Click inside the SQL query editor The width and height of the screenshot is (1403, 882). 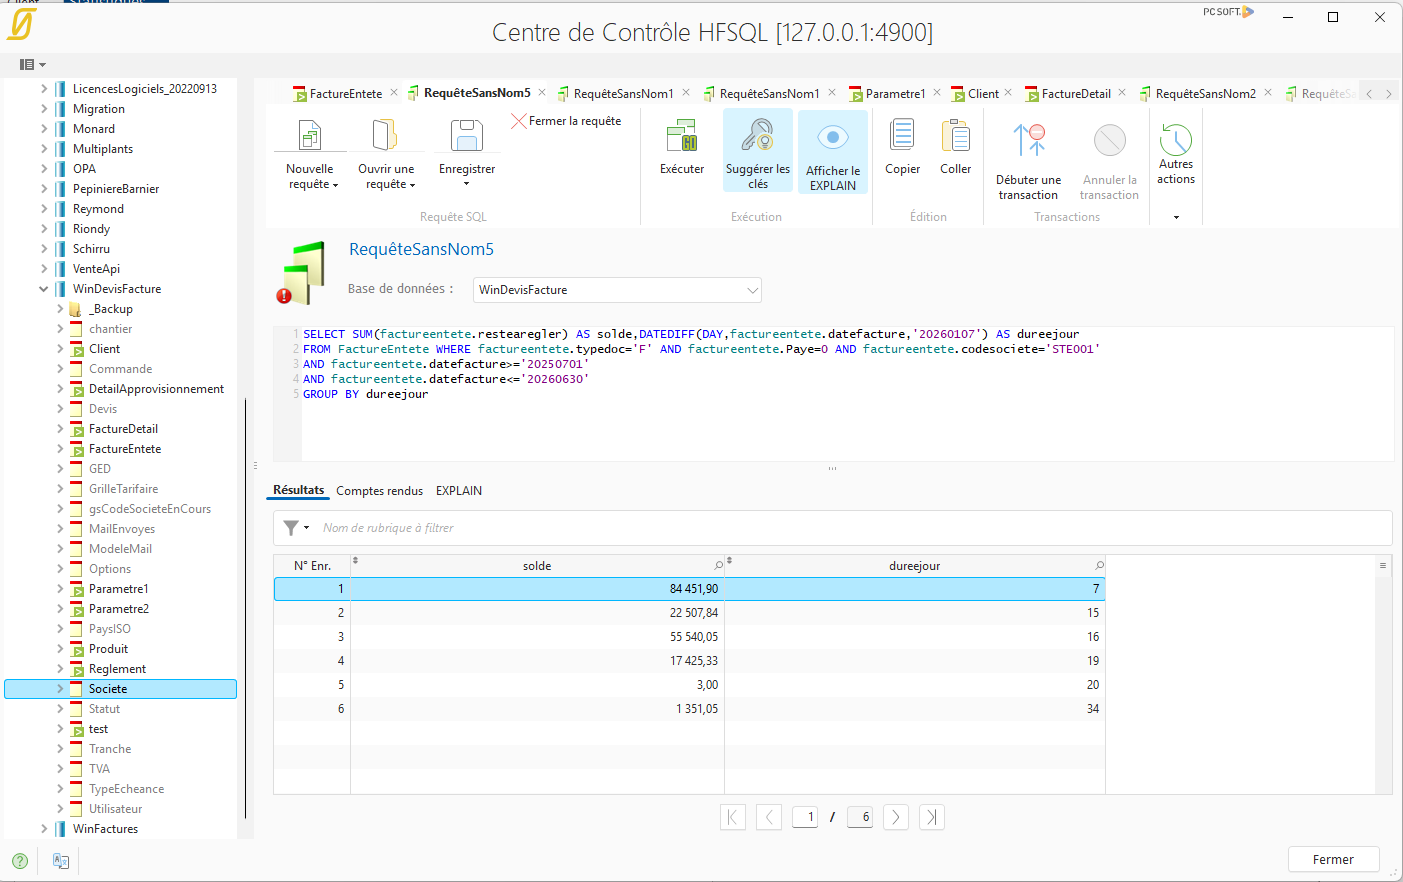tap(846, 393)
